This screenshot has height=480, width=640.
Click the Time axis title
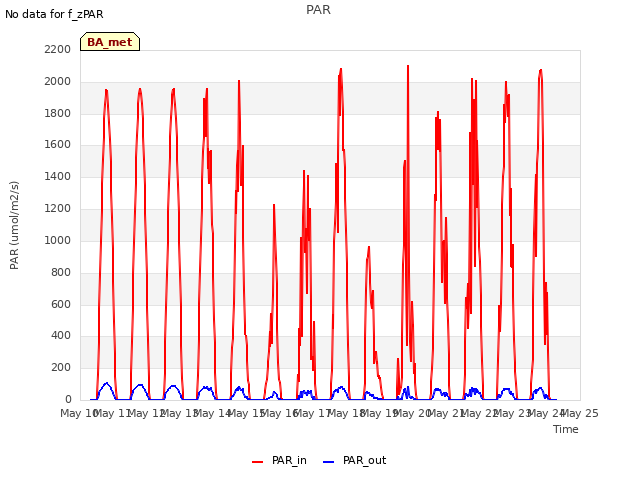(x=566, y=429)
